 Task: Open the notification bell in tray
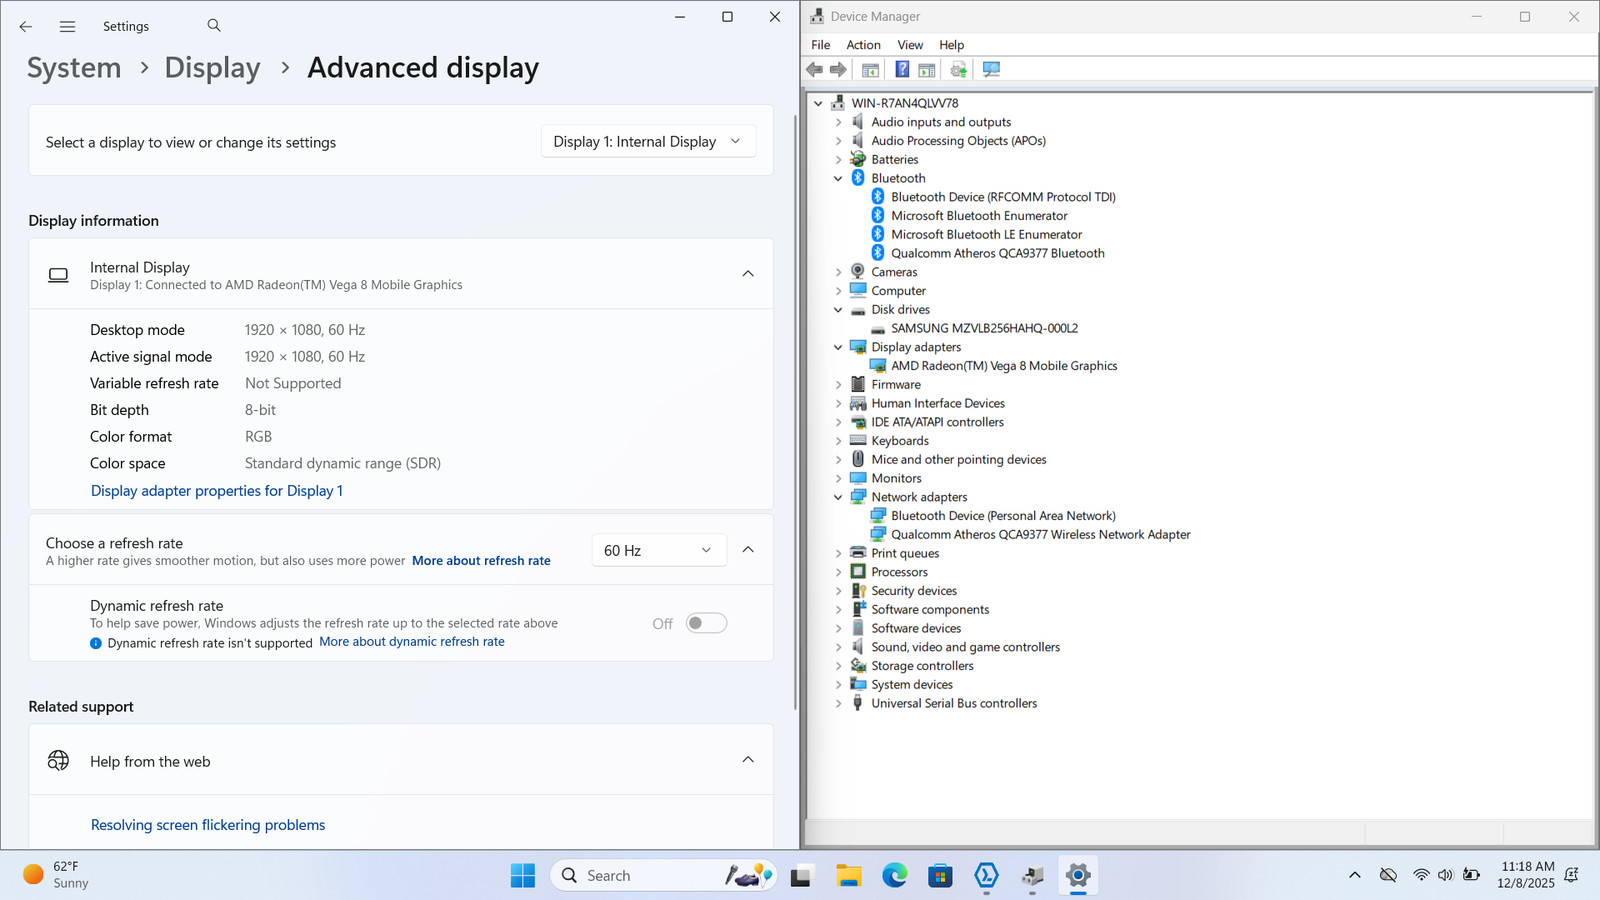pos(1572,875)
